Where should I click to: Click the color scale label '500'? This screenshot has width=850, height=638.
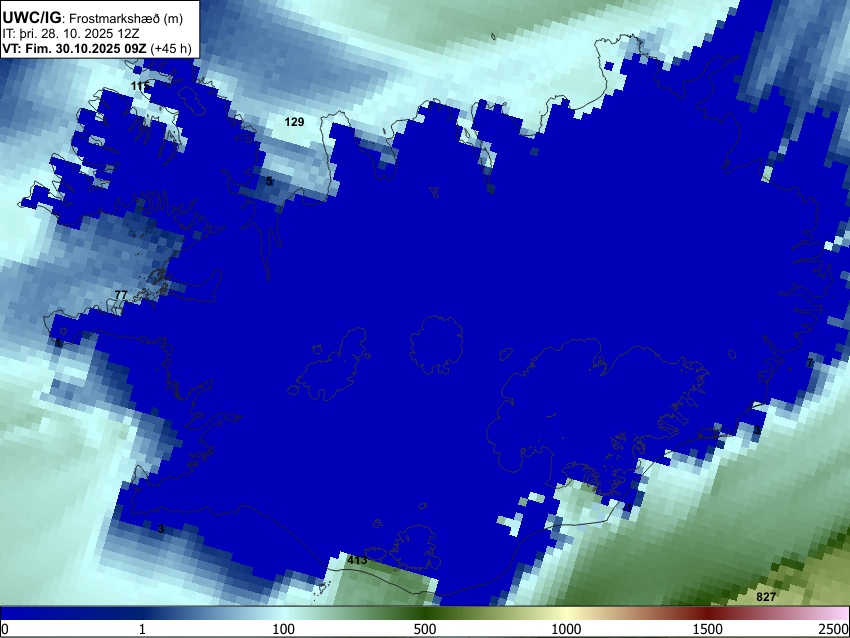pyautogui.click(x=425, y=629)
